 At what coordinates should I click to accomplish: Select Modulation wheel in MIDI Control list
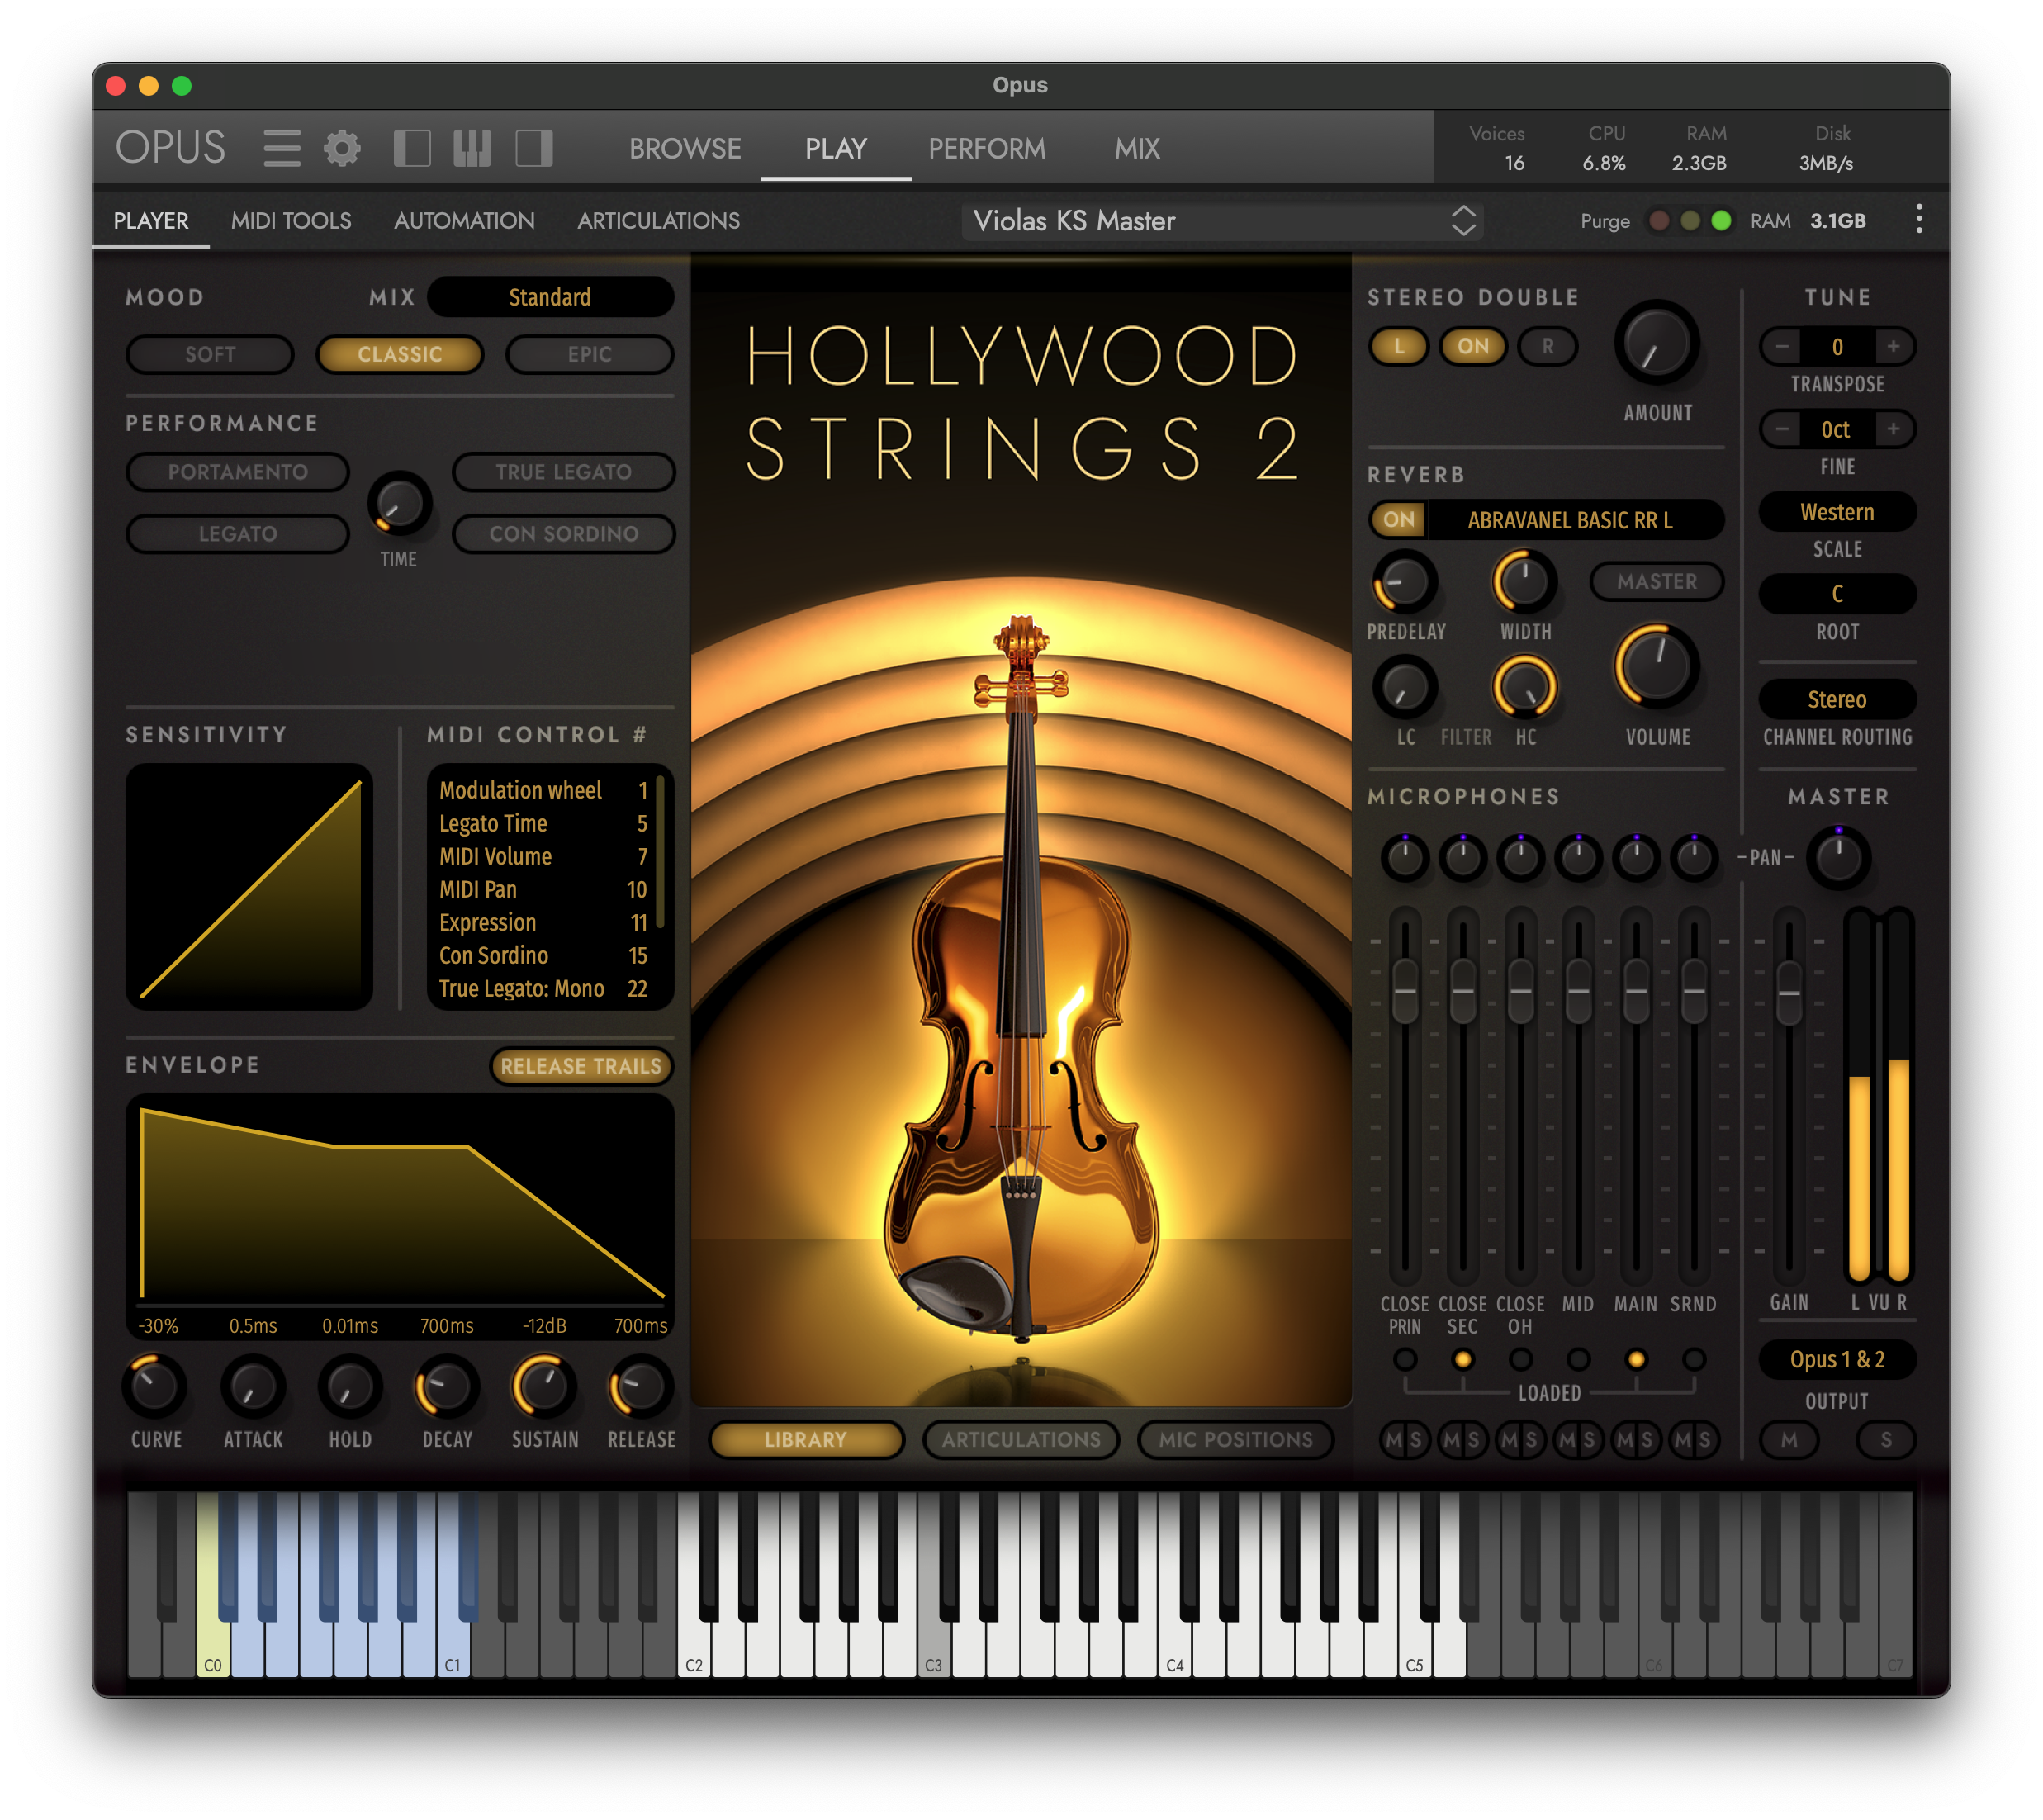pyautogui.click(x=543, y=790)
